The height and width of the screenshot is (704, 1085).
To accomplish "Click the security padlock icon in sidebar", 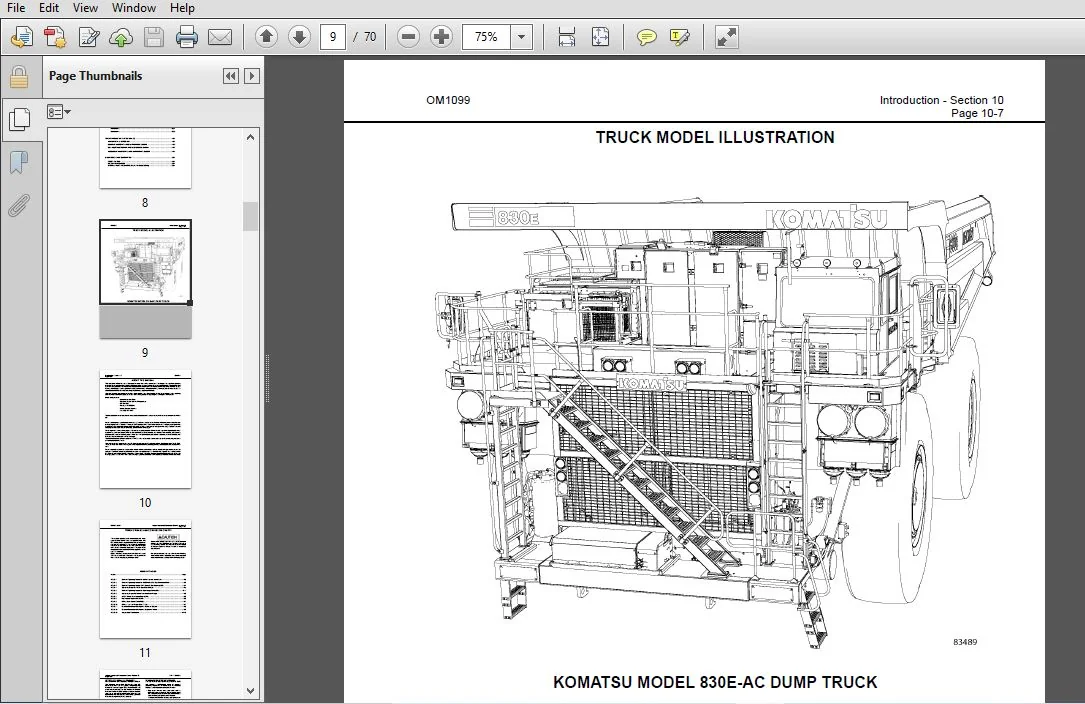I will pos(19,77).
